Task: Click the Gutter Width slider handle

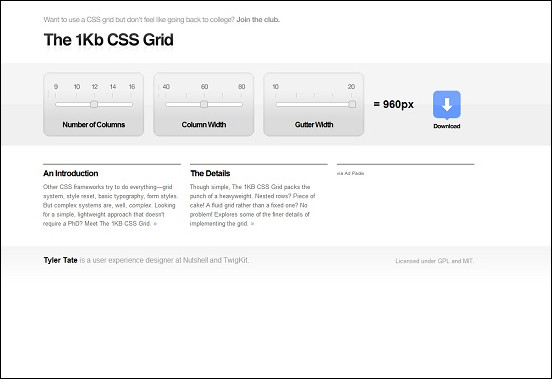Action: tap(352, 104)
